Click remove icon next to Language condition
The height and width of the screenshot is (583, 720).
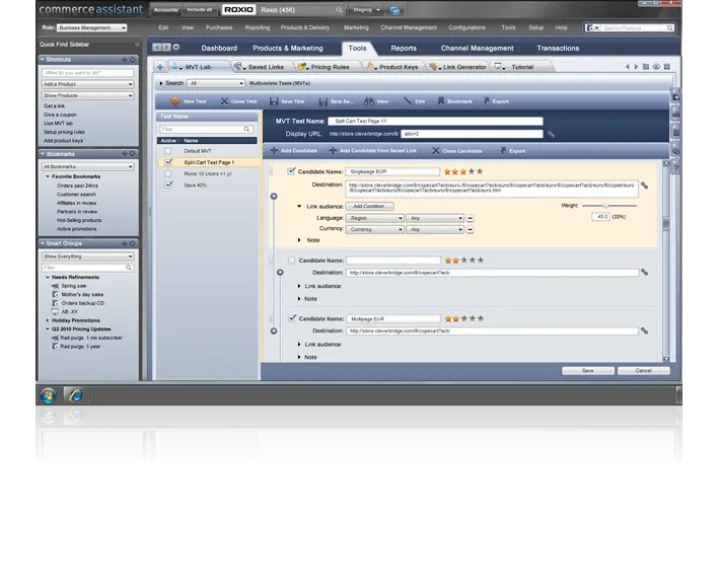coord(470,218)
